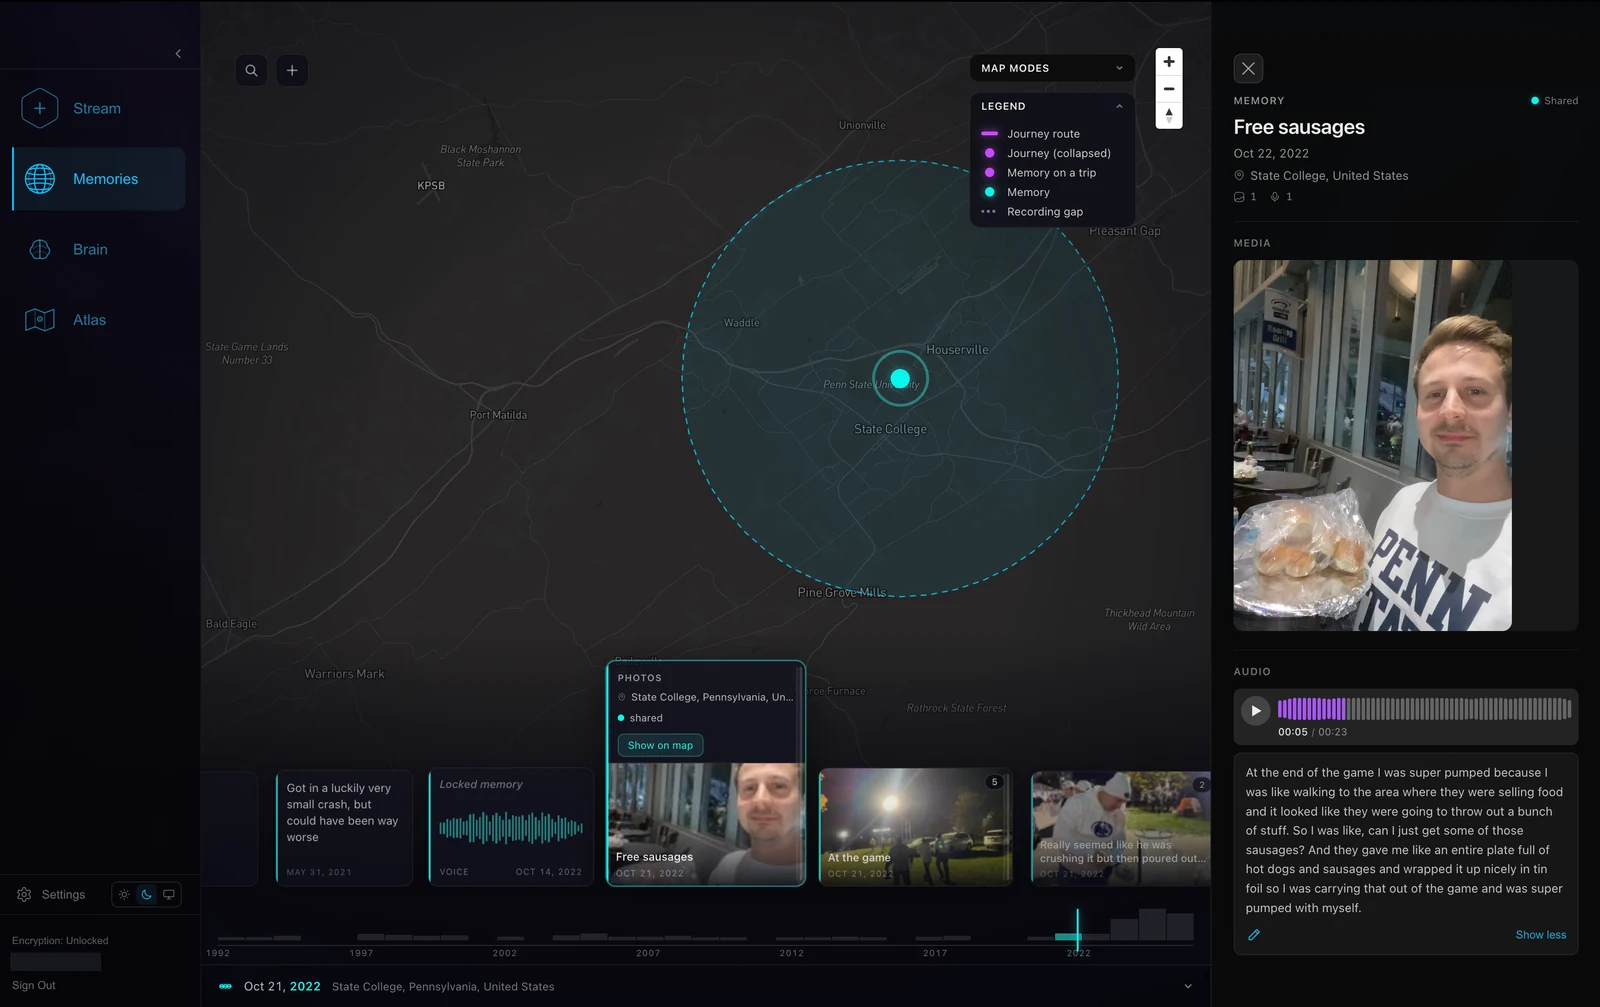Click the Recording gap legend entry

coord(1032,211)
